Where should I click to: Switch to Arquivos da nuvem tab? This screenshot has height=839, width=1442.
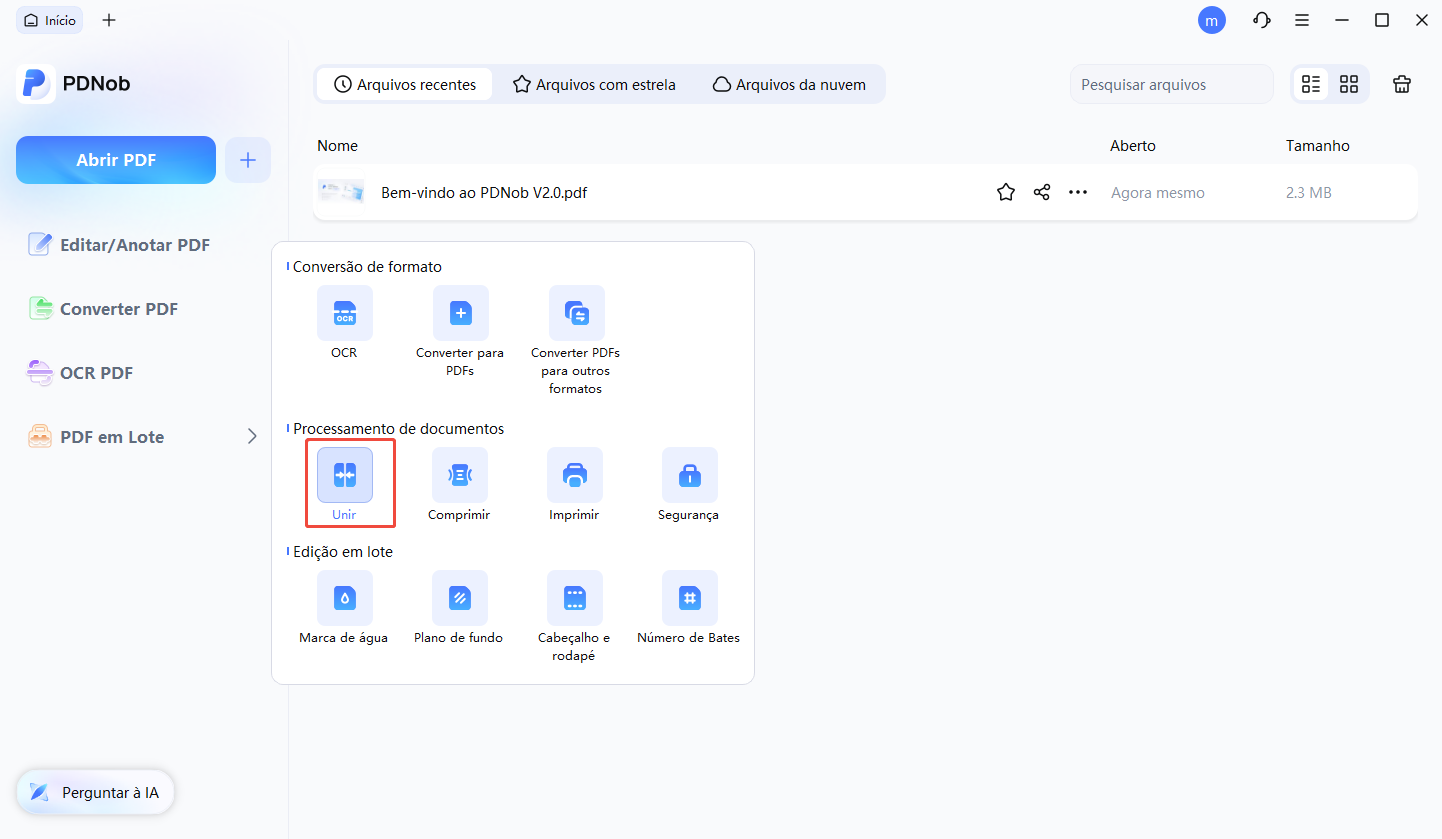coord(789,85)
